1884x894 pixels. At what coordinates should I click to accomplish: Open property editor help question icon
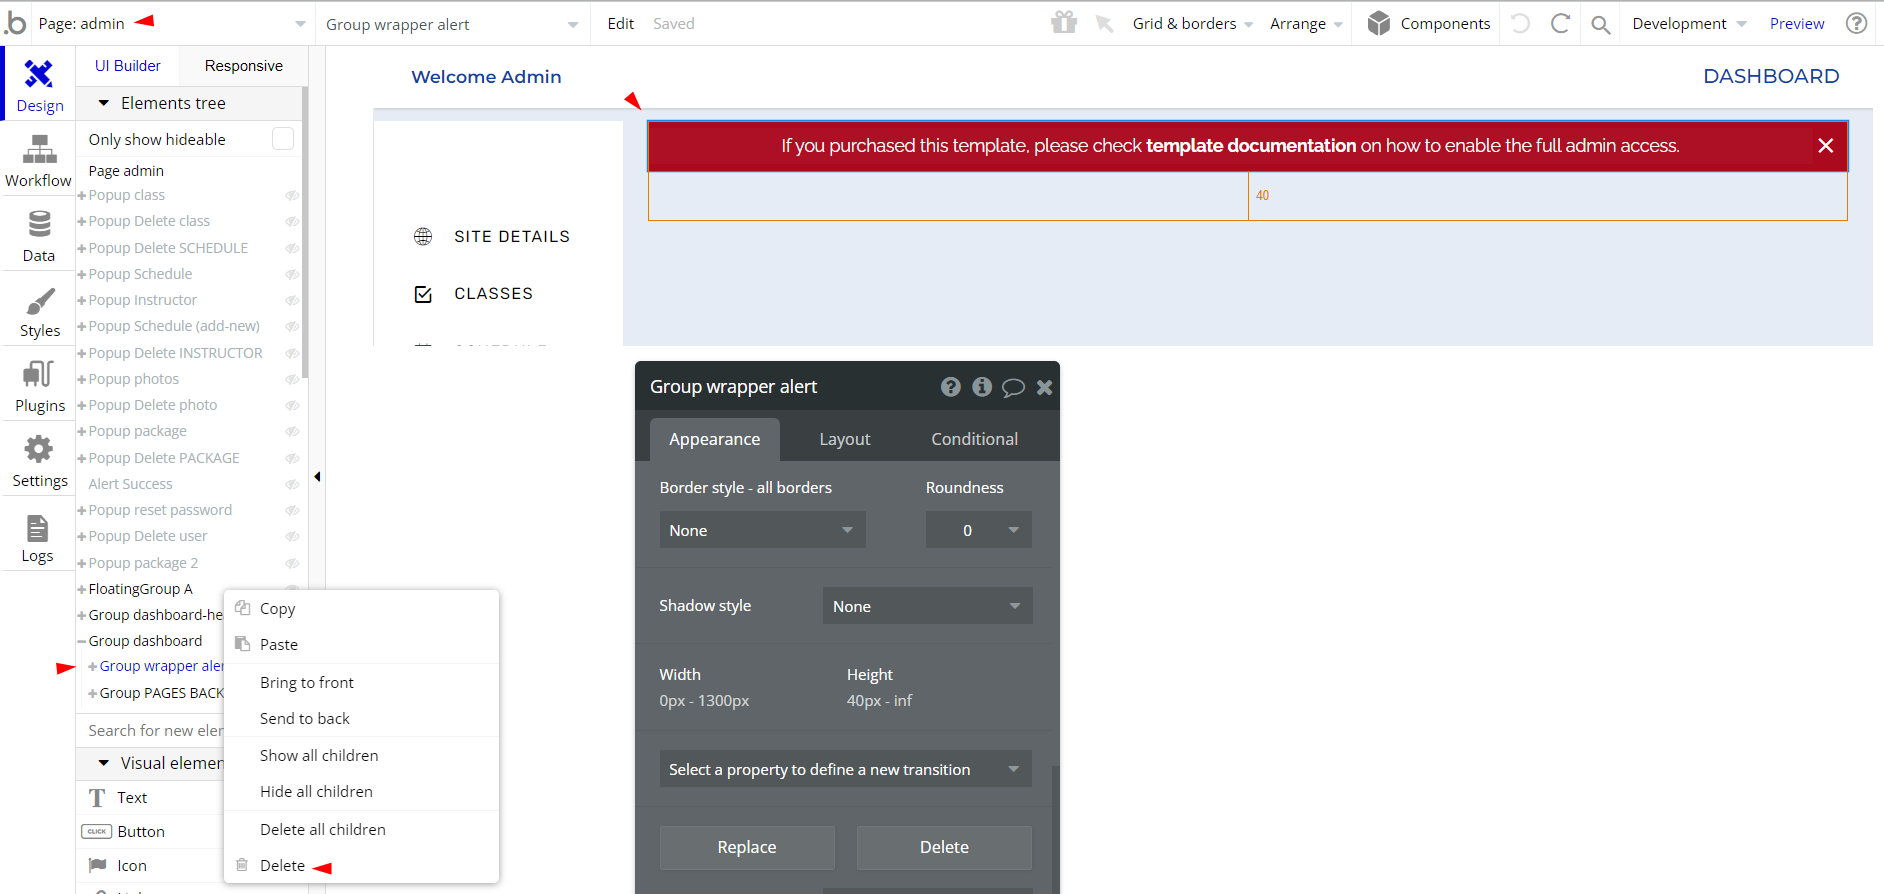[951, 387]
